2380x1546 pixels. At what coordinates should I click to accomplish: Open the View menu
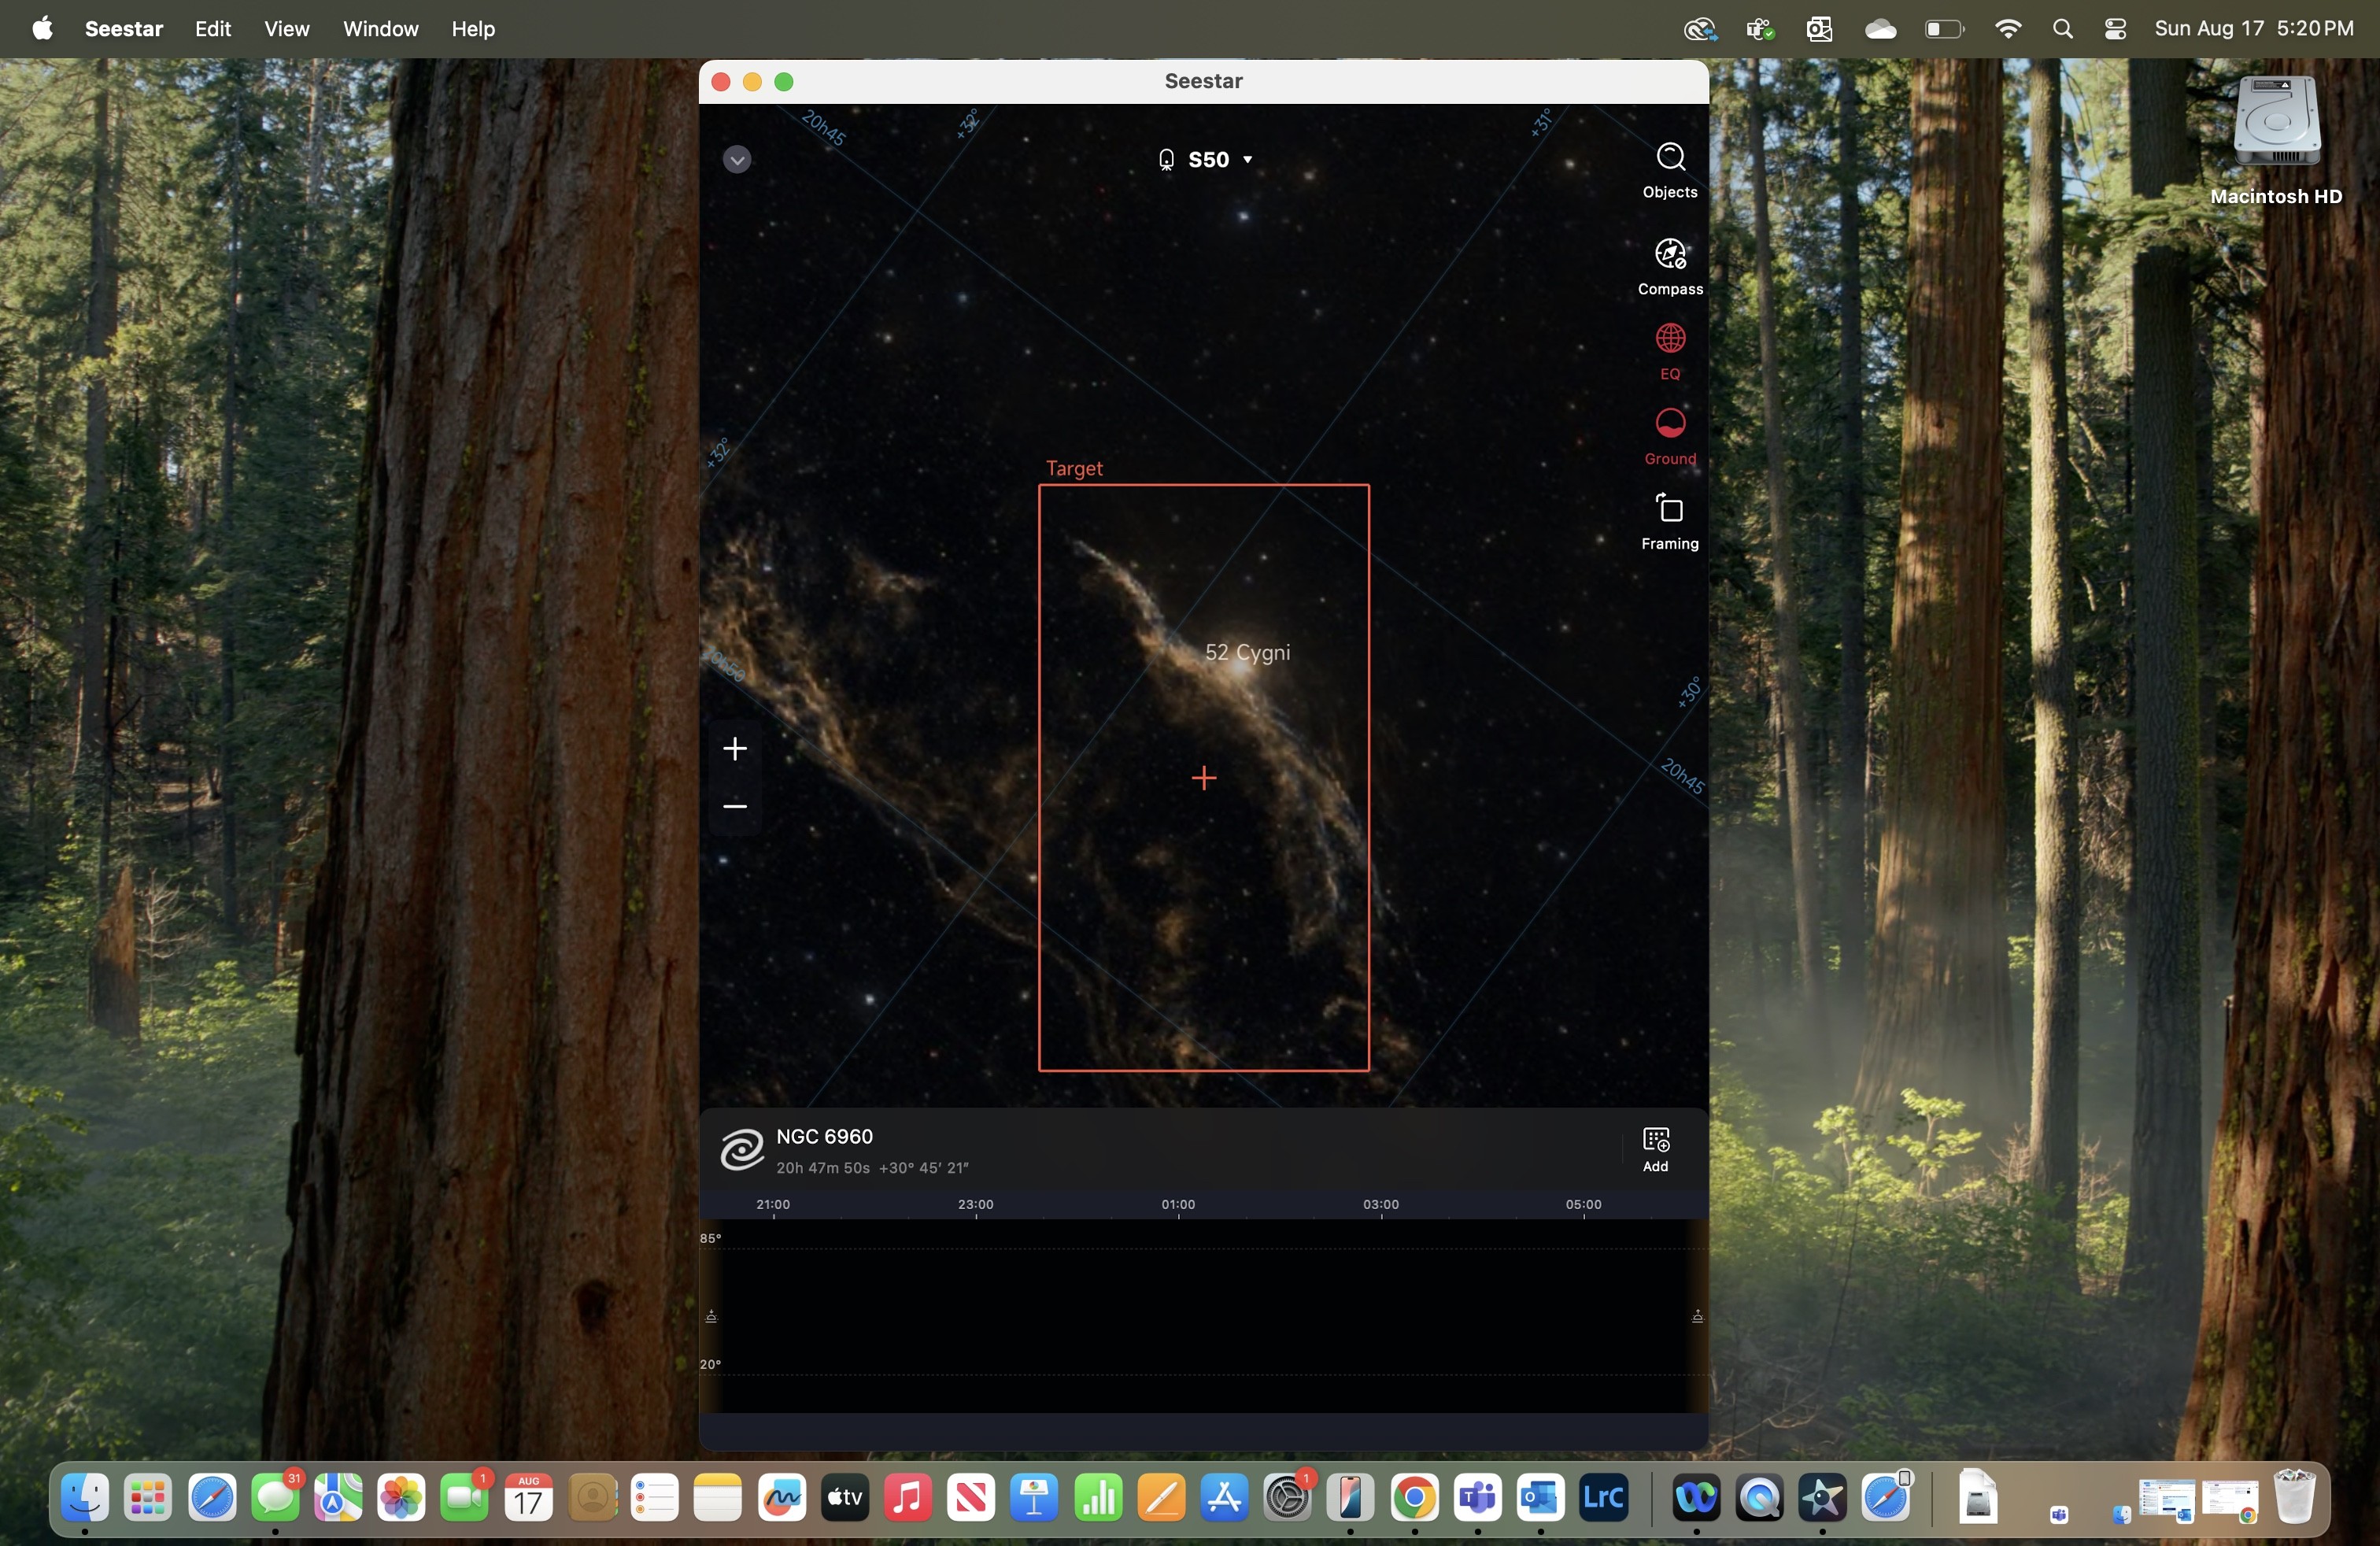point(286,29)
